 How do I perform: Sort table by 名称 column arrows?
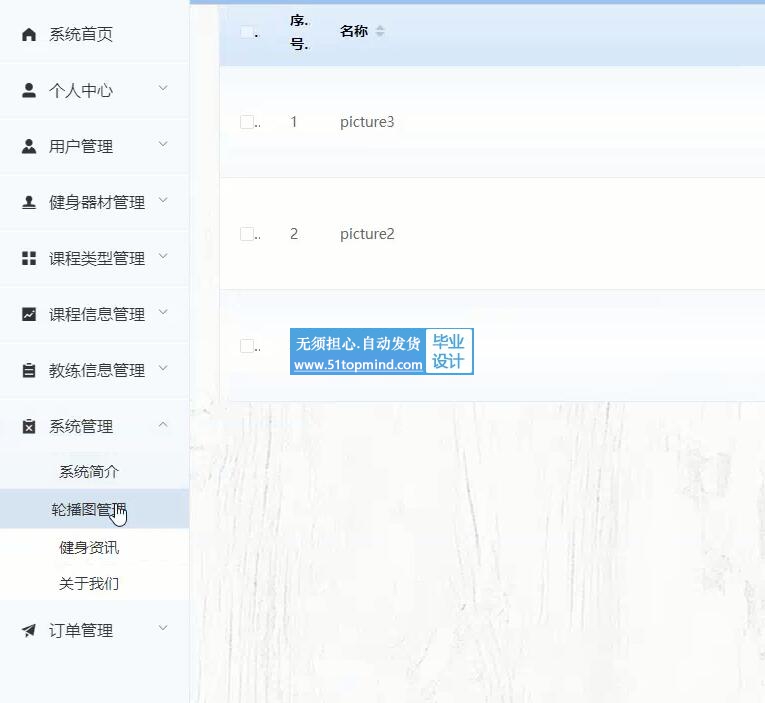380,32
